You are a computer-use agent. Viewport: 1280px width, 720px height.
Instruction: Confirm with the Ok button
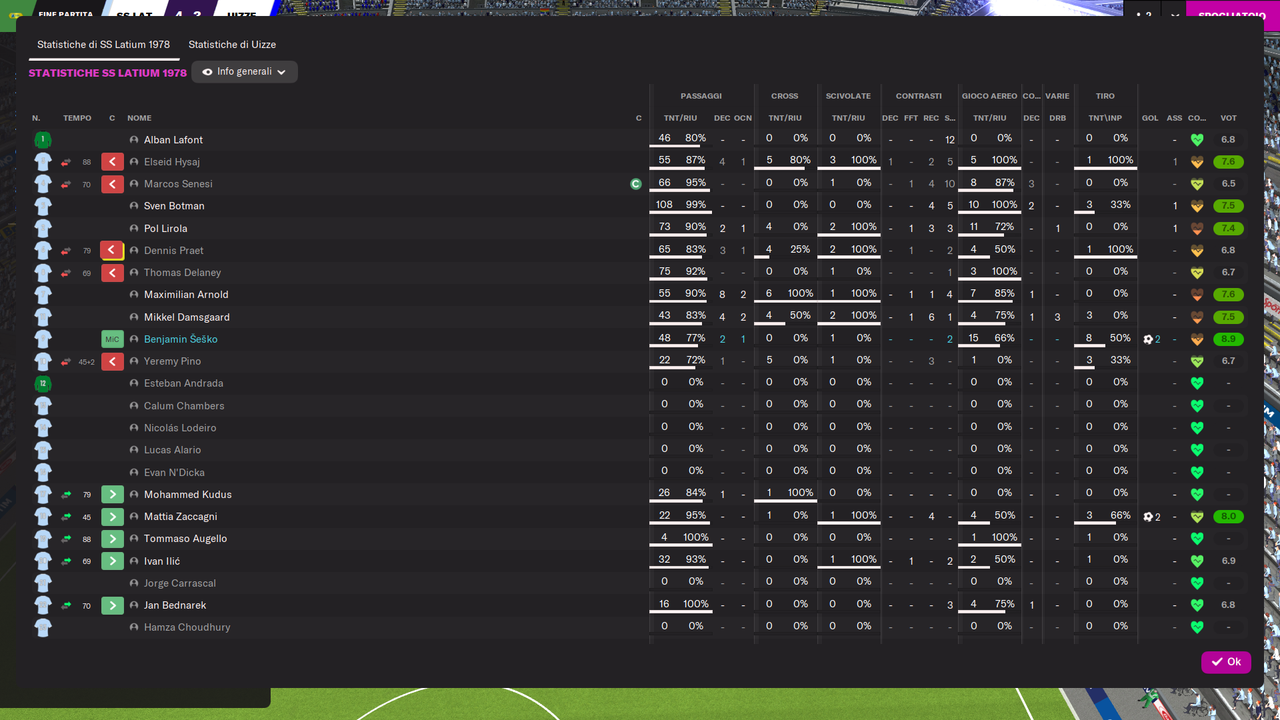tap(1226, 662)
